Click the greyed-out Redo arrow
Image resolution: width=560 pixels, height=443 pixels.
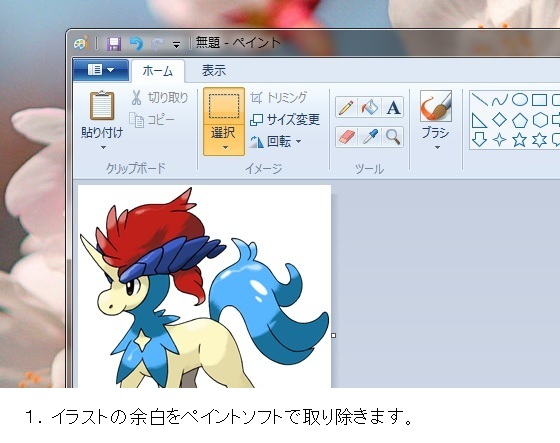coord(157,44)
